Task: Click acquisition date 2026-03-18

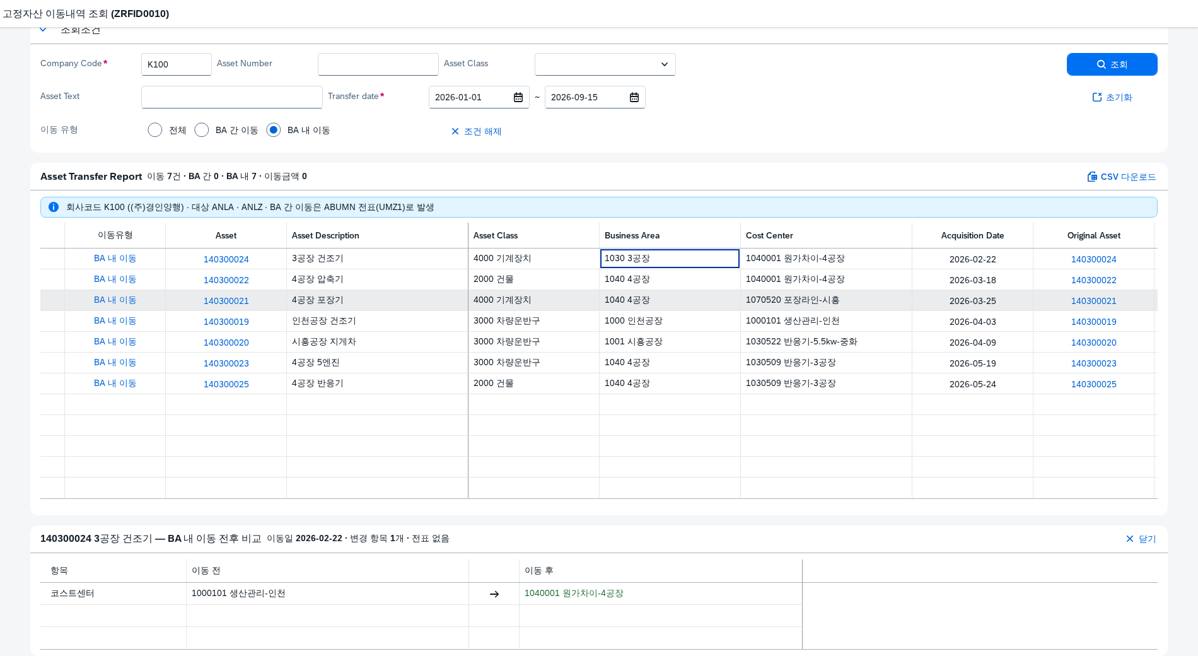Action: point(973,280)
